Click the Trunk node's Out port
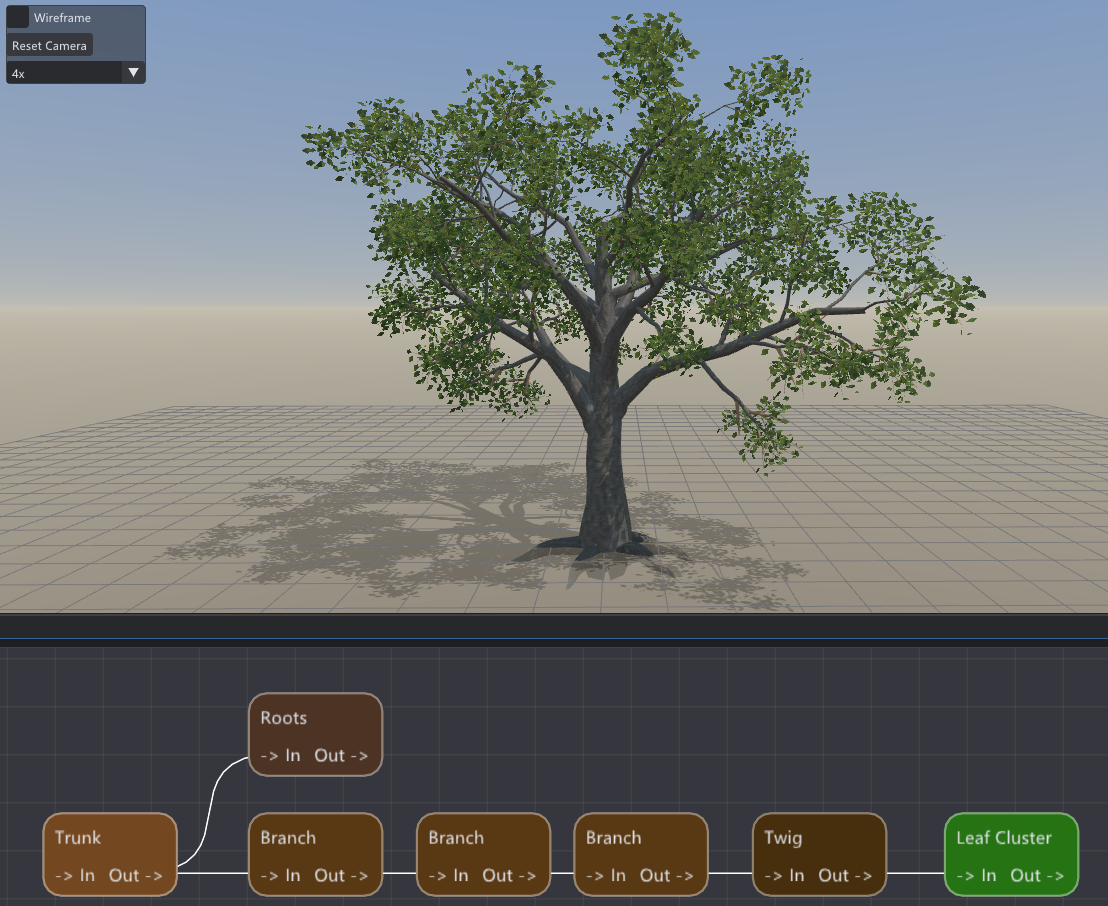Image resolution: width=1108 pixels, height=906 pixels. 136,876
